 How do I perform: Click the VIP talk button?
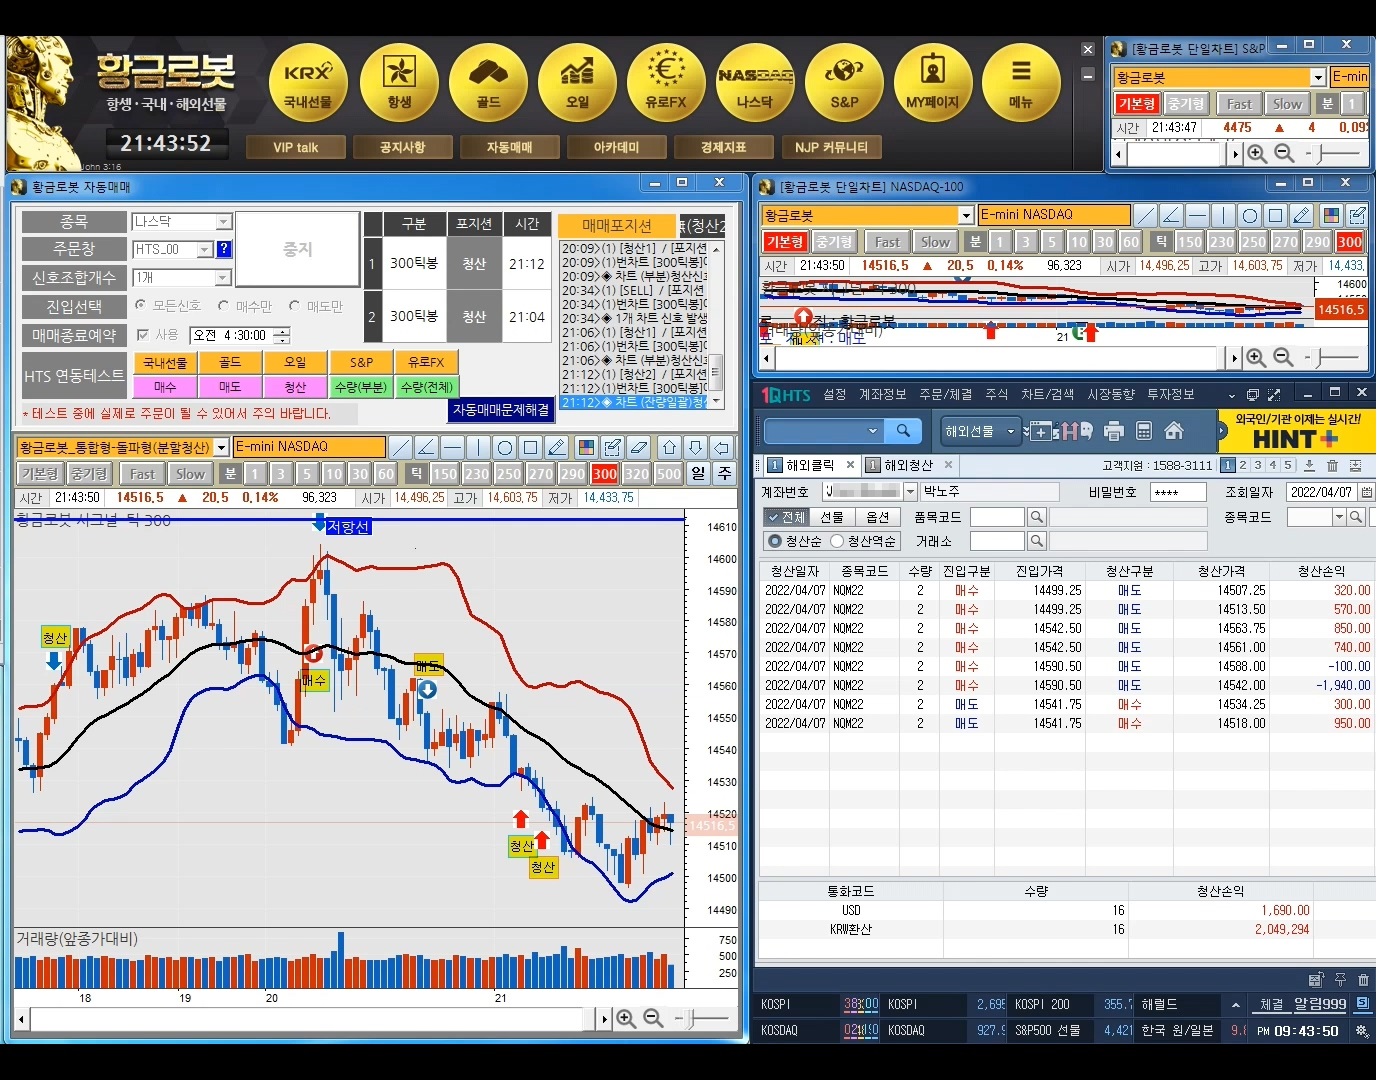(296, 147)
